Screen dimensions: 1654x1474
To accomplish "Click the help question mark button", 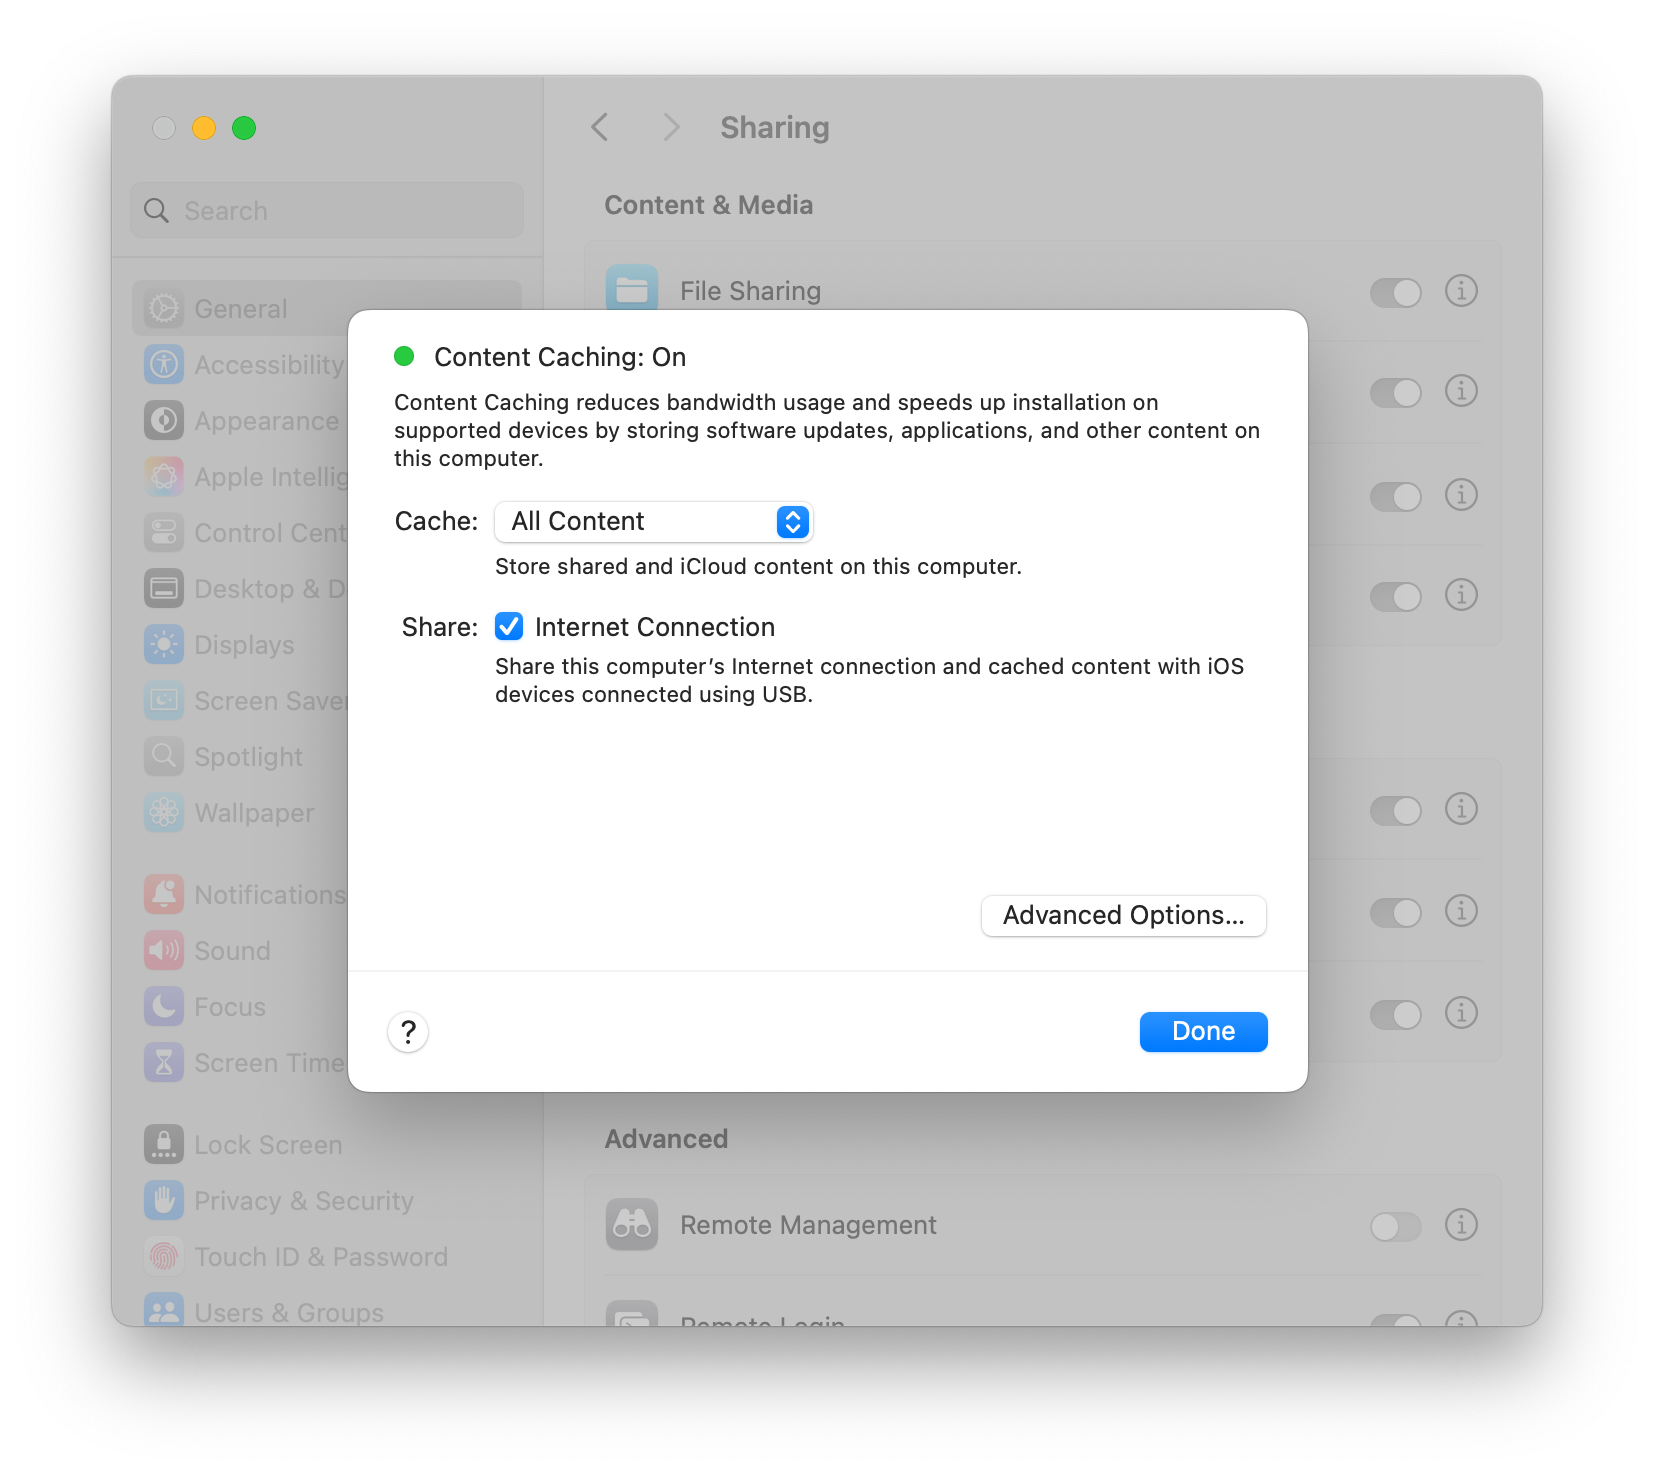I will 408,1032.
